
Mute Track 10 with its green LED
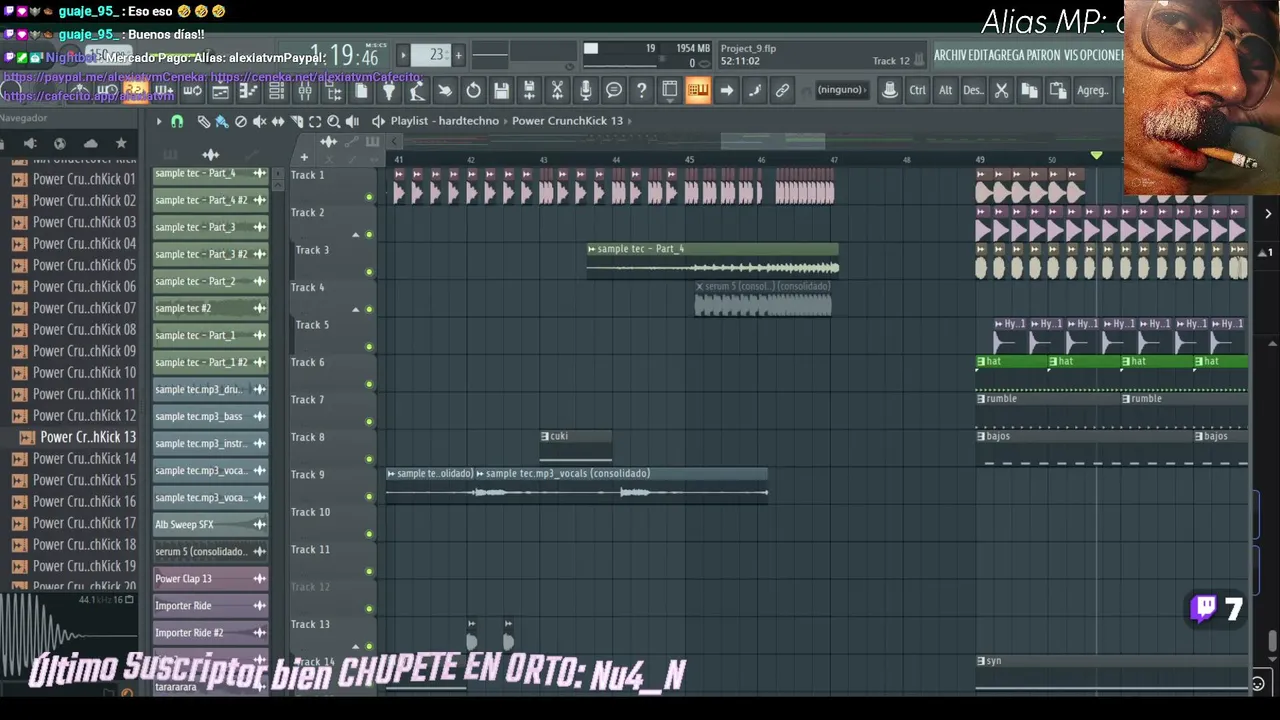click(369, 534)
